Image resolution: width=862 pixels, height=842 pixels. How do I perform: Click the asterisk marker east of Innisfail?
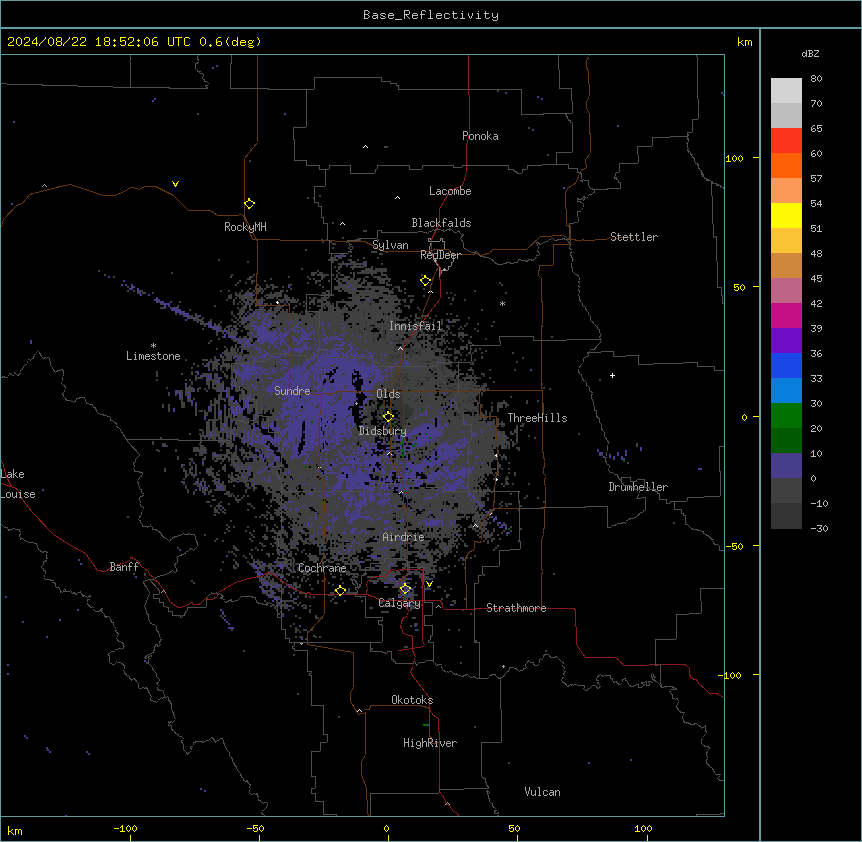pos(502,304)
